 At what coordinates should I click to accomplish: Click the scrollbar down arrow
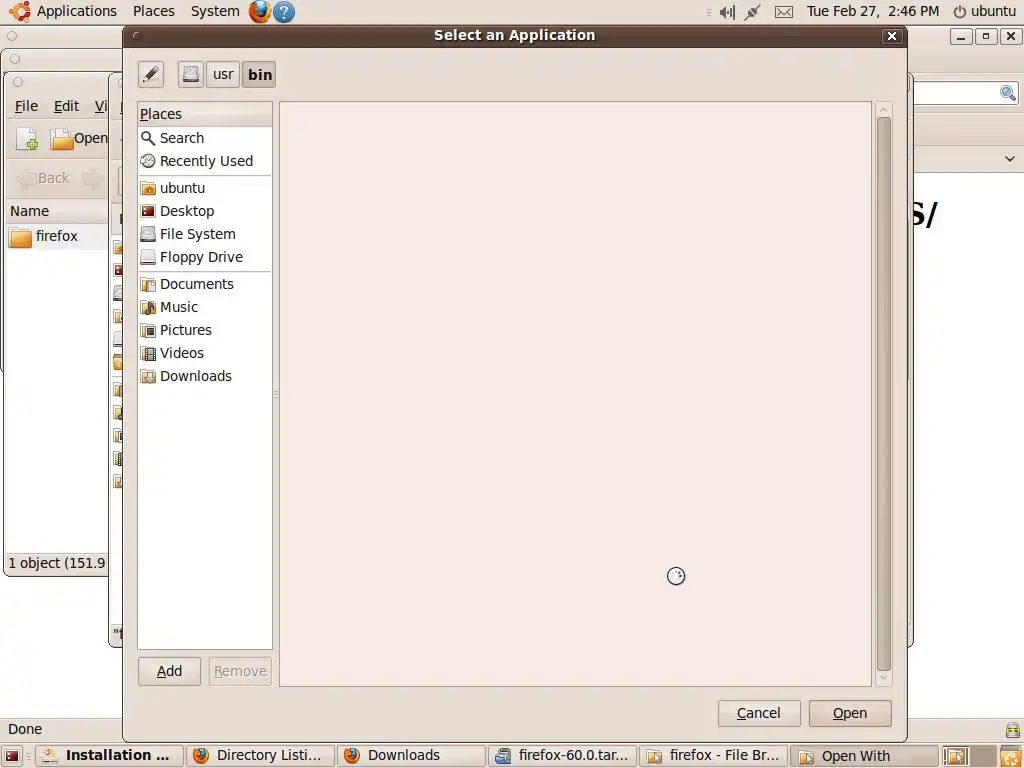click(884, 678)
